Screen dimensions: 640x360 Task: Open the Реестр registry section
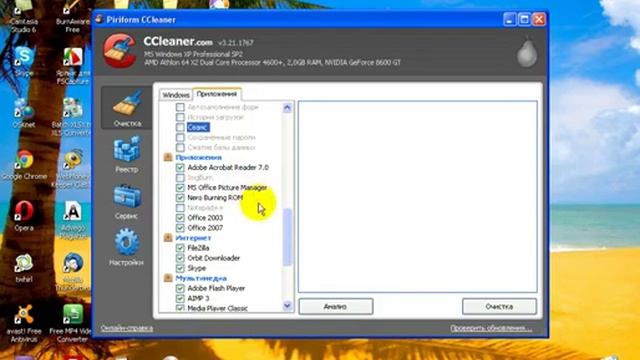pyautogui.click(x=127, y=154)
